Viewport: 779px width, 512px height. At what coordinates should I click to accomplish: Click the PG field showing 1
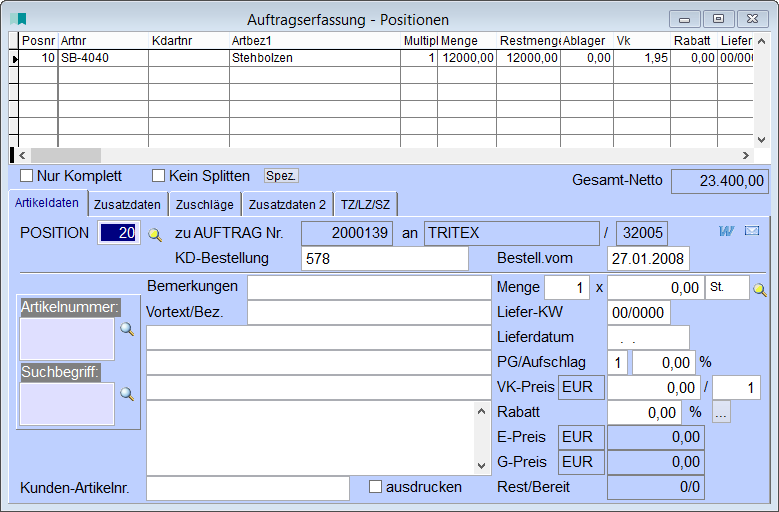coord(618,363)
